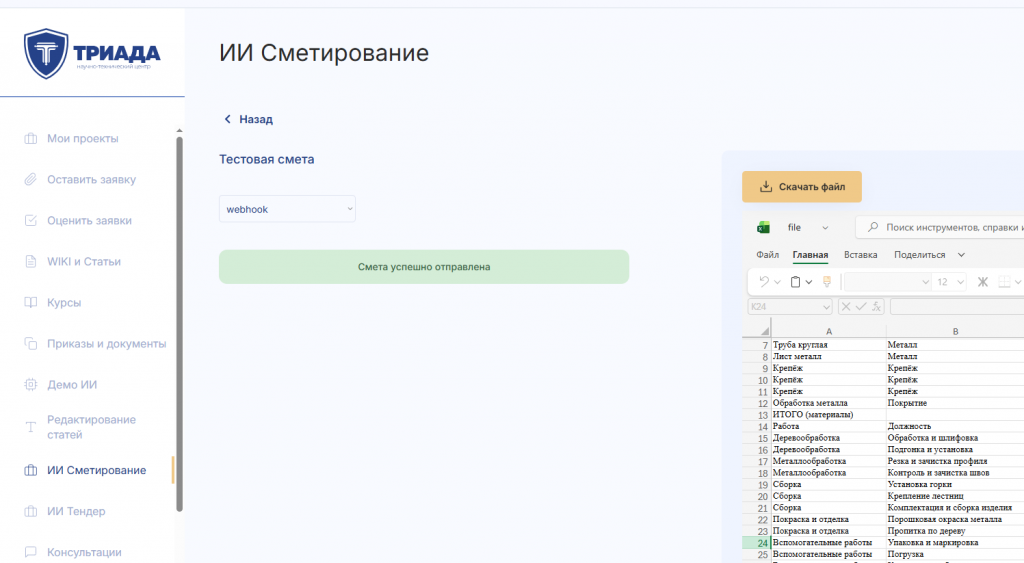Click the Триада shield logo
The image size is (1024, 563).
tap(46, 54)
